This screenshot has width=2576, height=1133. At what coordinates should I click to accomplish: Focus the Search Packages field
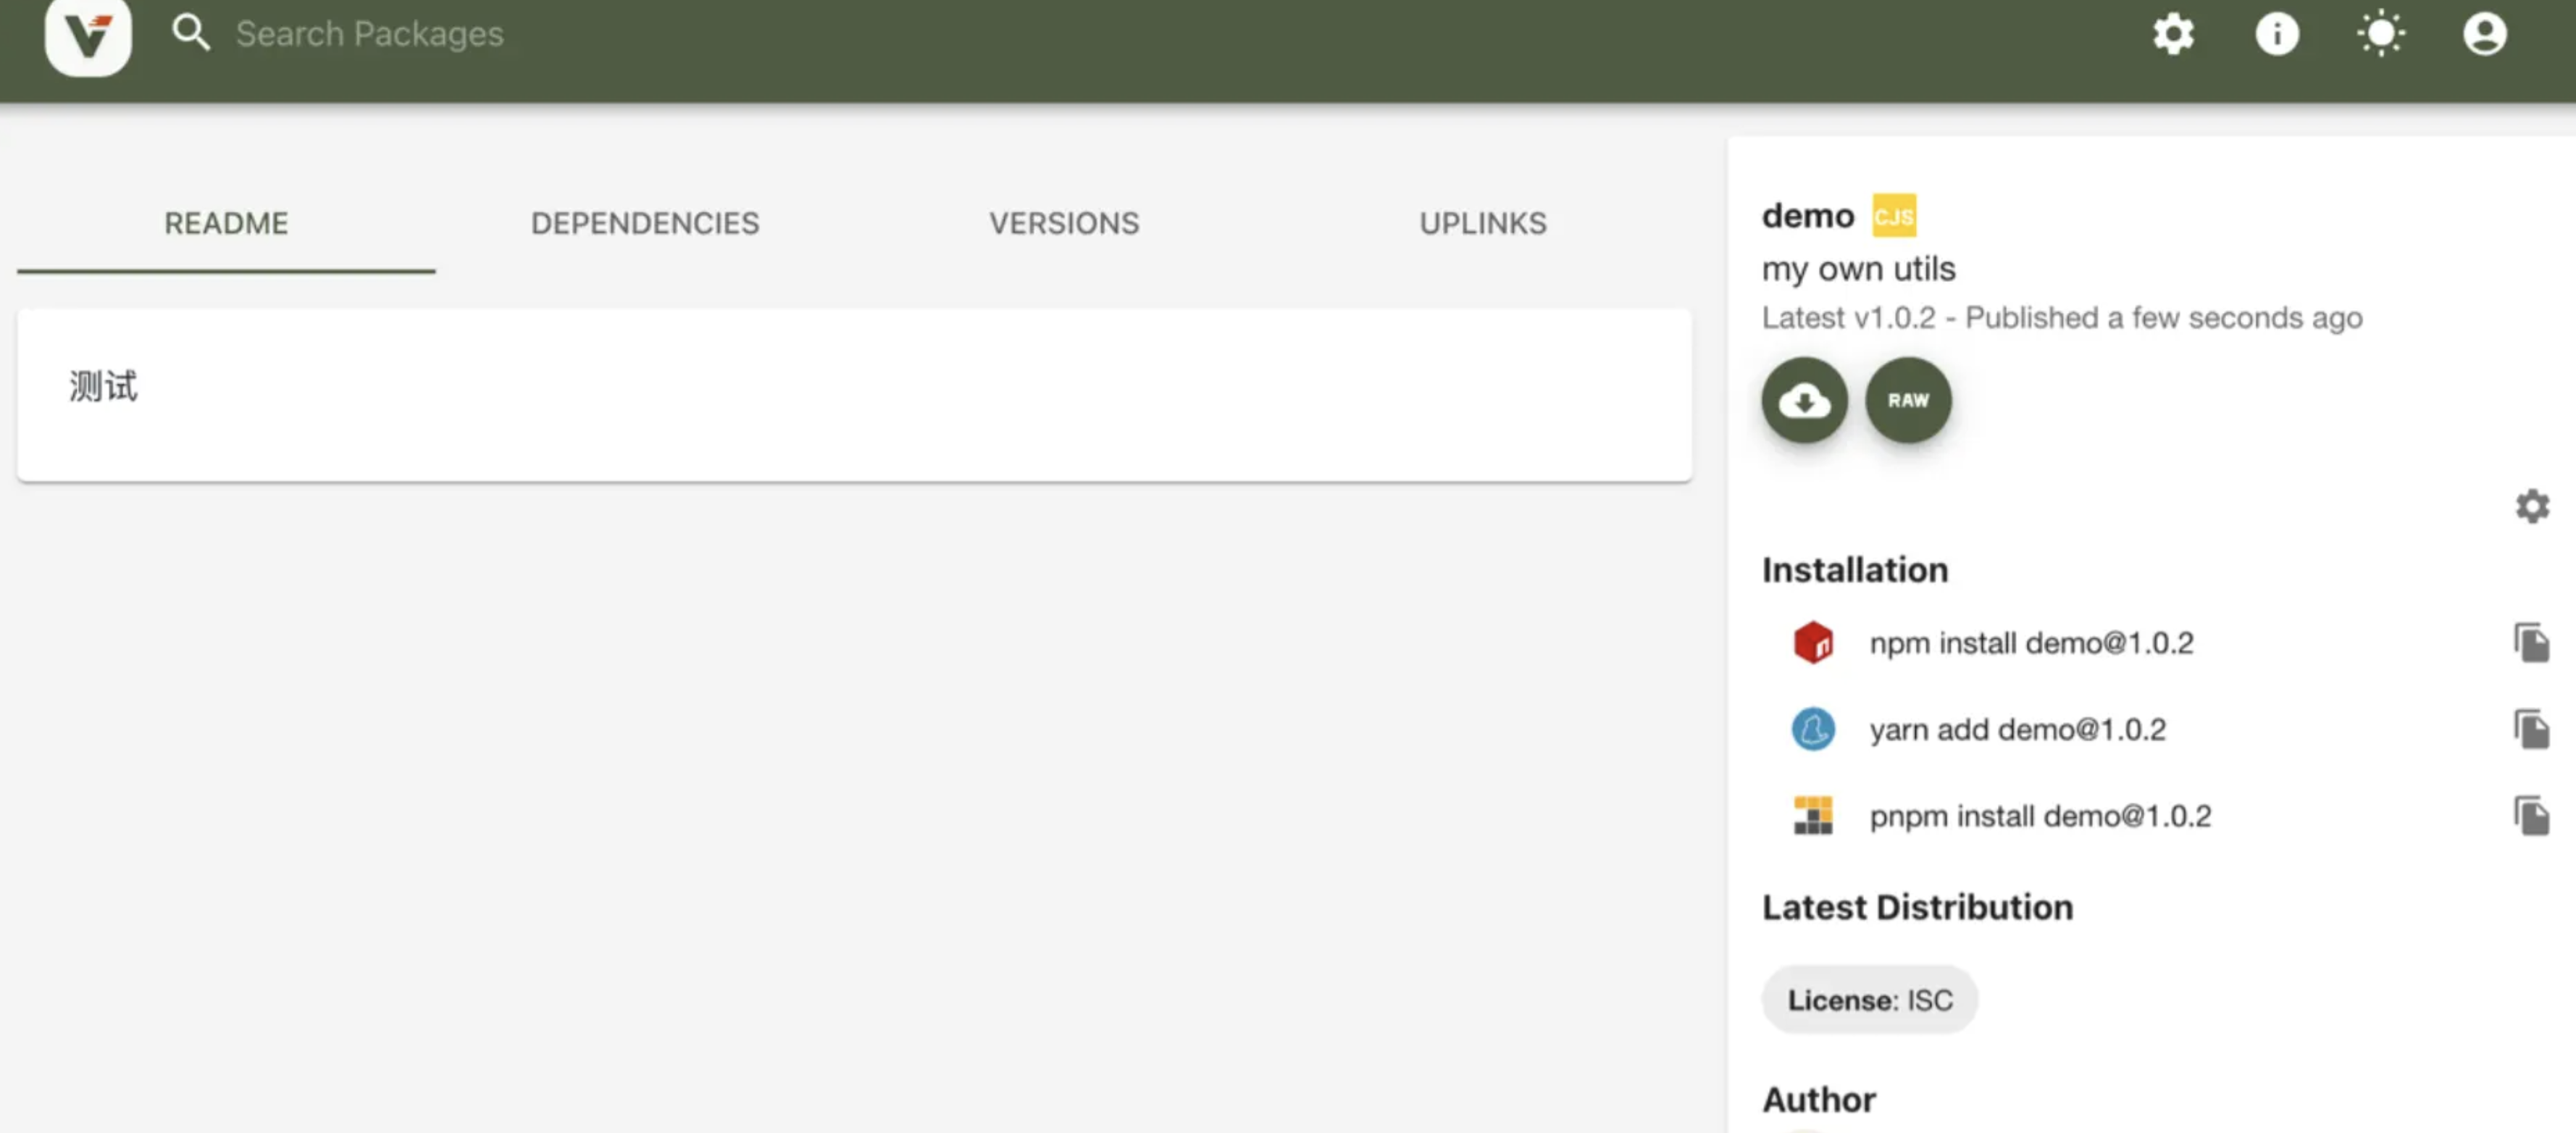(370, 34)
